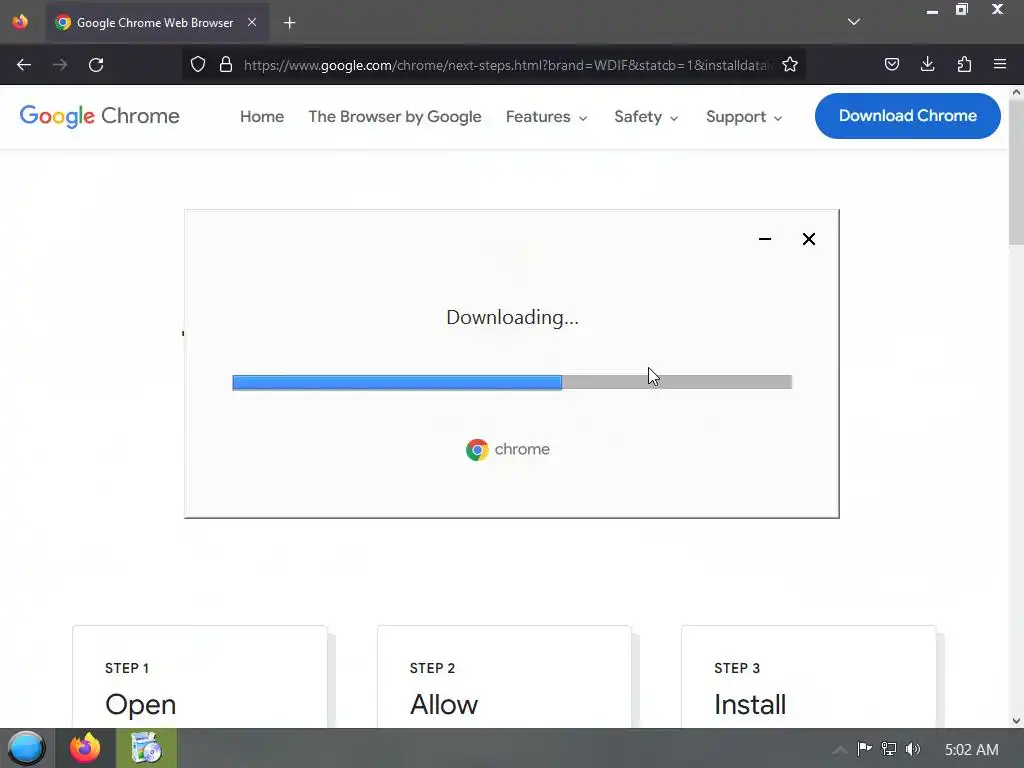The height and width of the screenshot is (768, 1024).
Task: Open The Browser by Google link
Action: (395, 117)
